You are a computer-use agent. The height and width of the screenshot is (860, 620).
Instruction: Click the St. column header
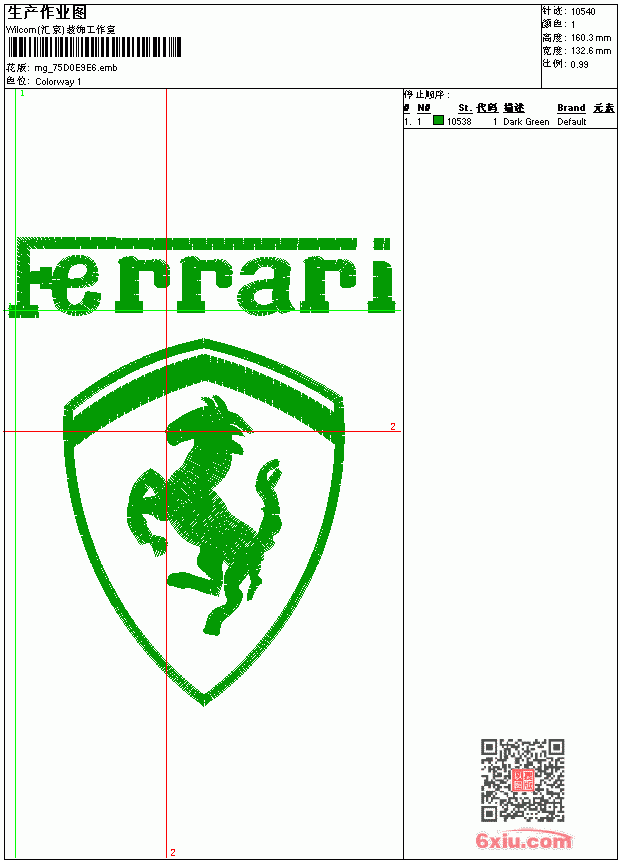(x=465, y=108)
